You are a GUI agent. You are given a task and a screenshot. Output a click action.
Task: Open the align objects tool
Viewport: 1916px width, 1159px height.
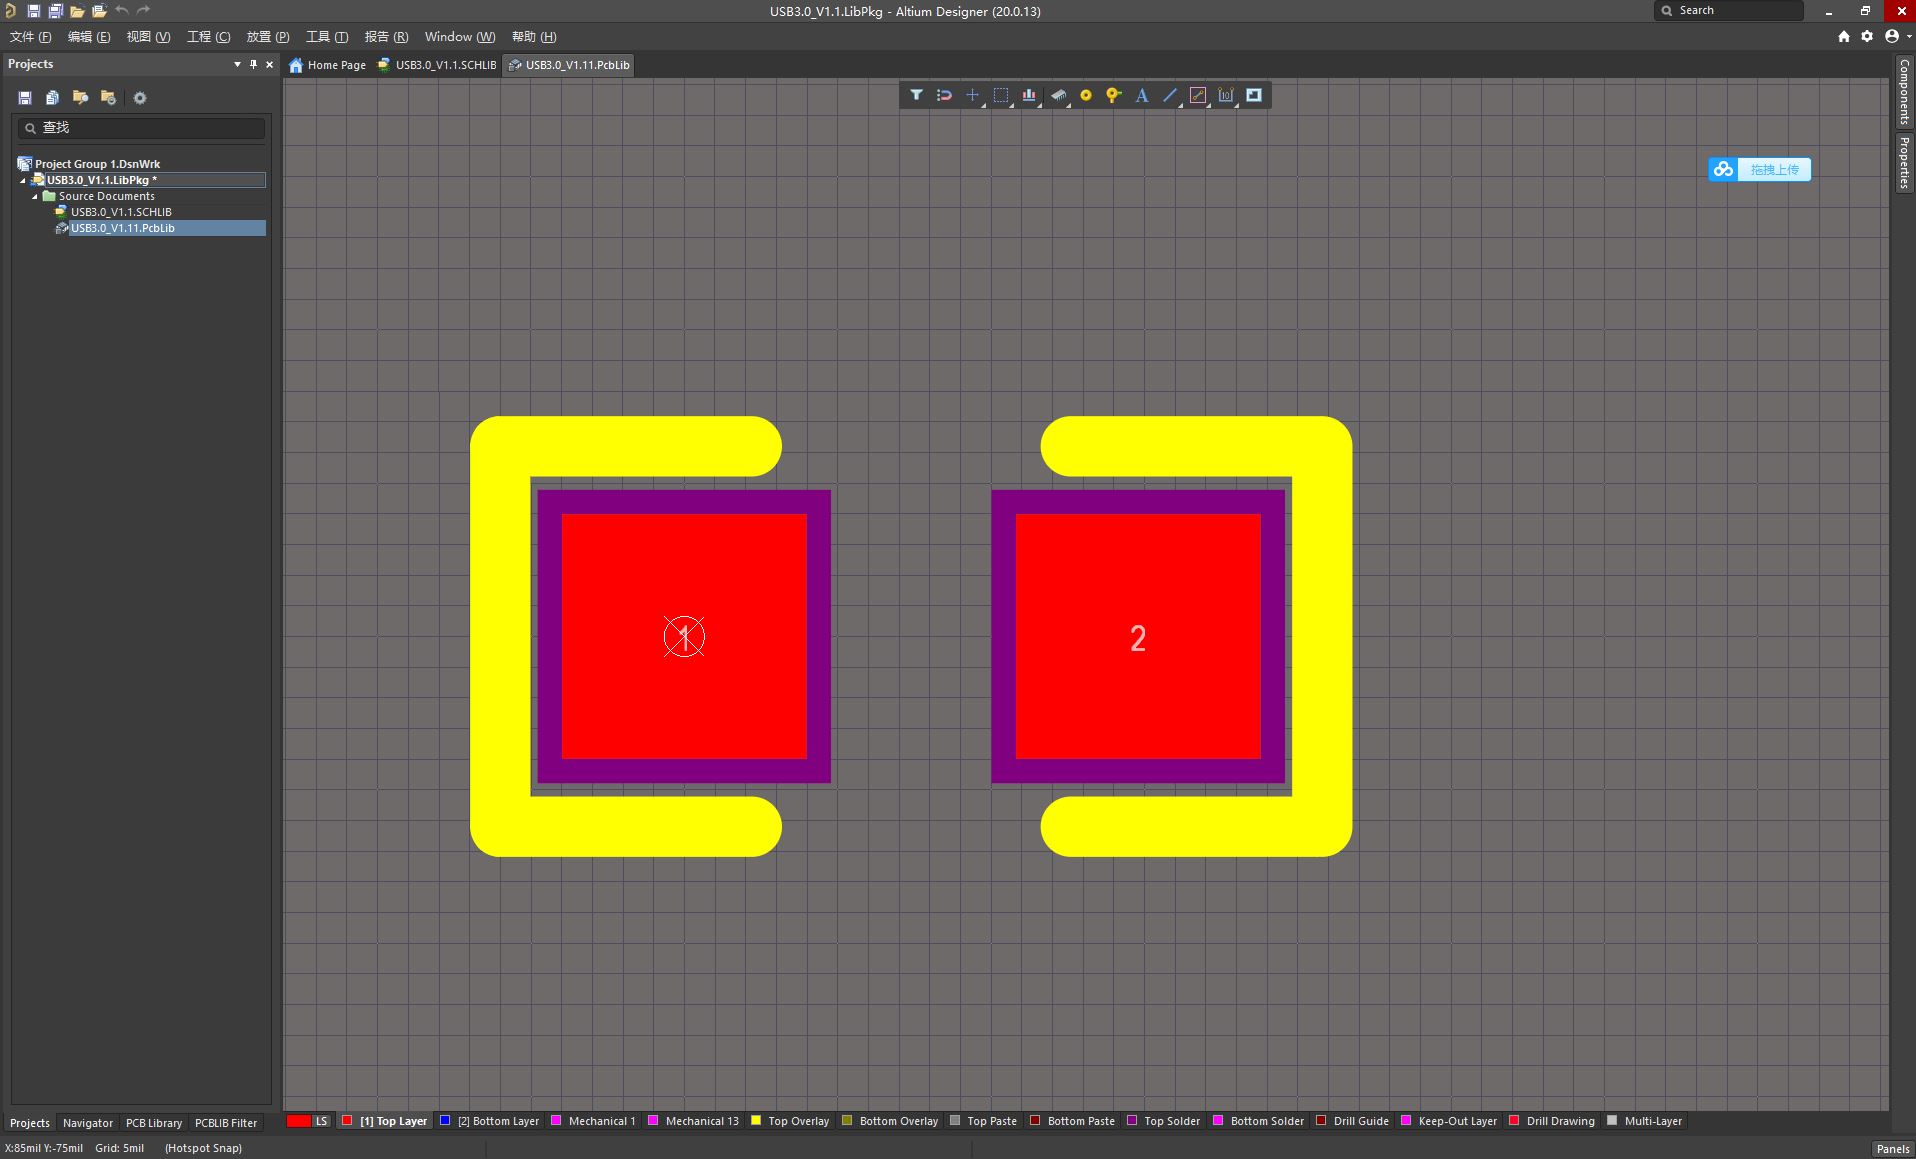(1029, 95)
